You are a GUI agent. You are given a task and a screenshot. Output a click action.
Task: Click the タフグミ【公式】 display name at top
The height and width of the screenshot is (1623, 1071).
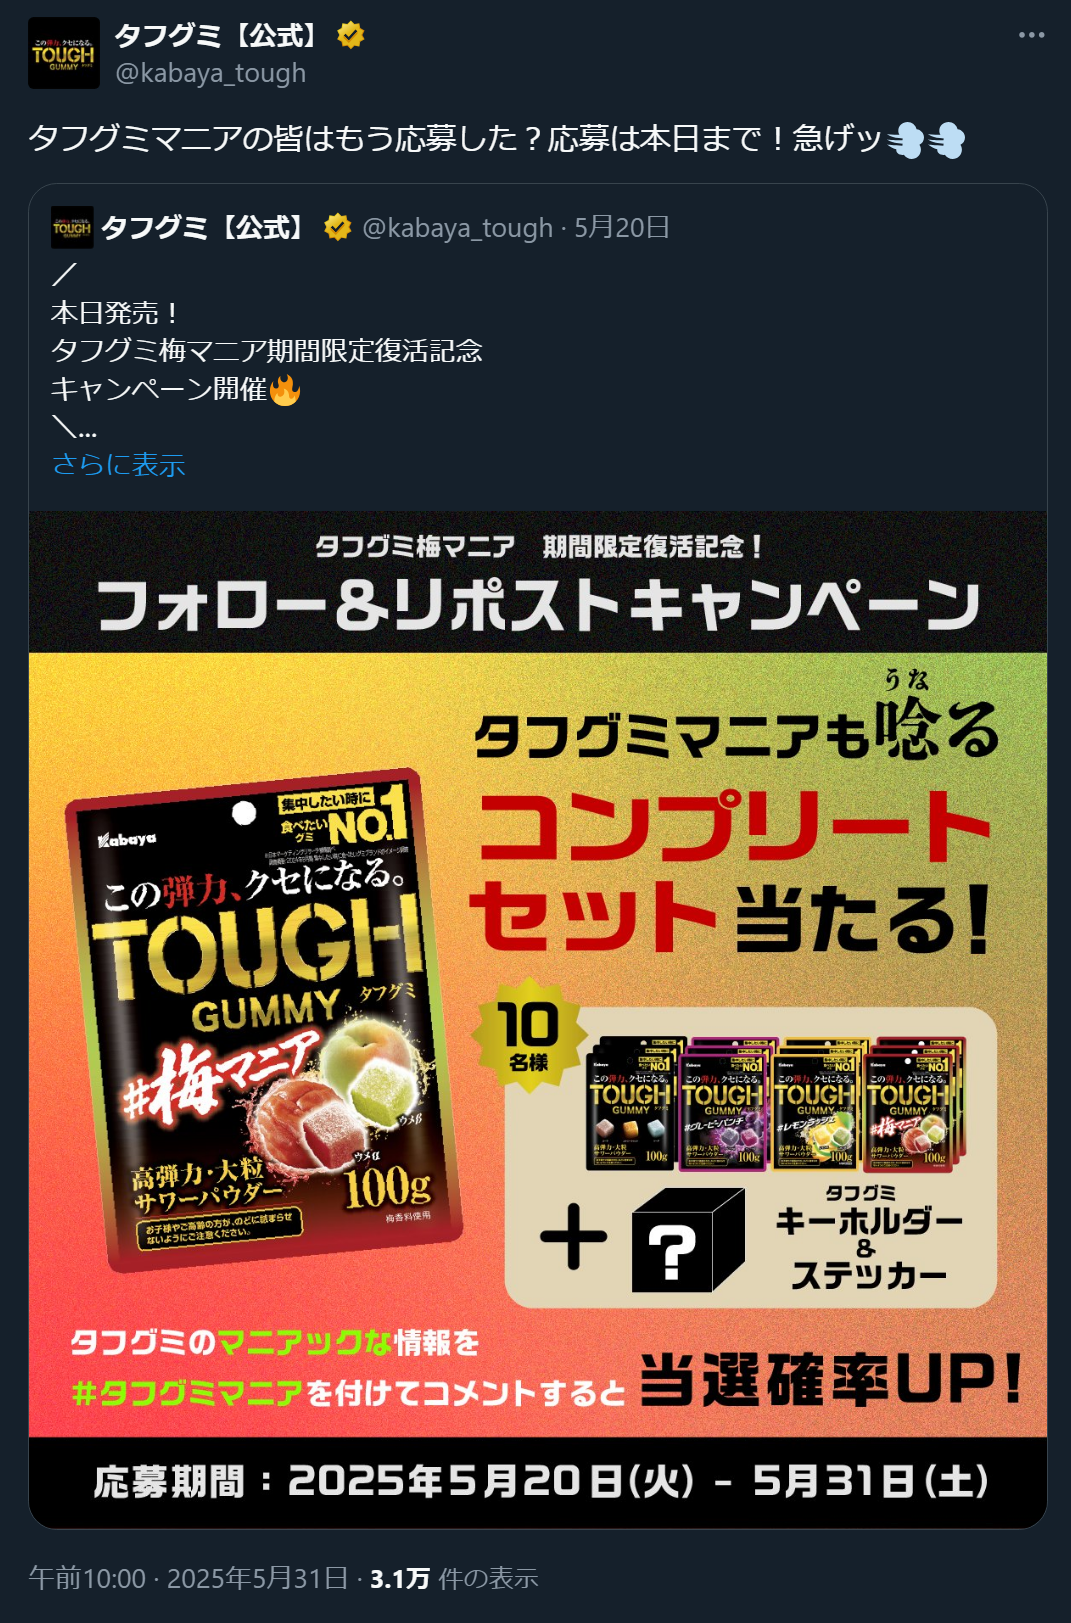coord(216,36)
